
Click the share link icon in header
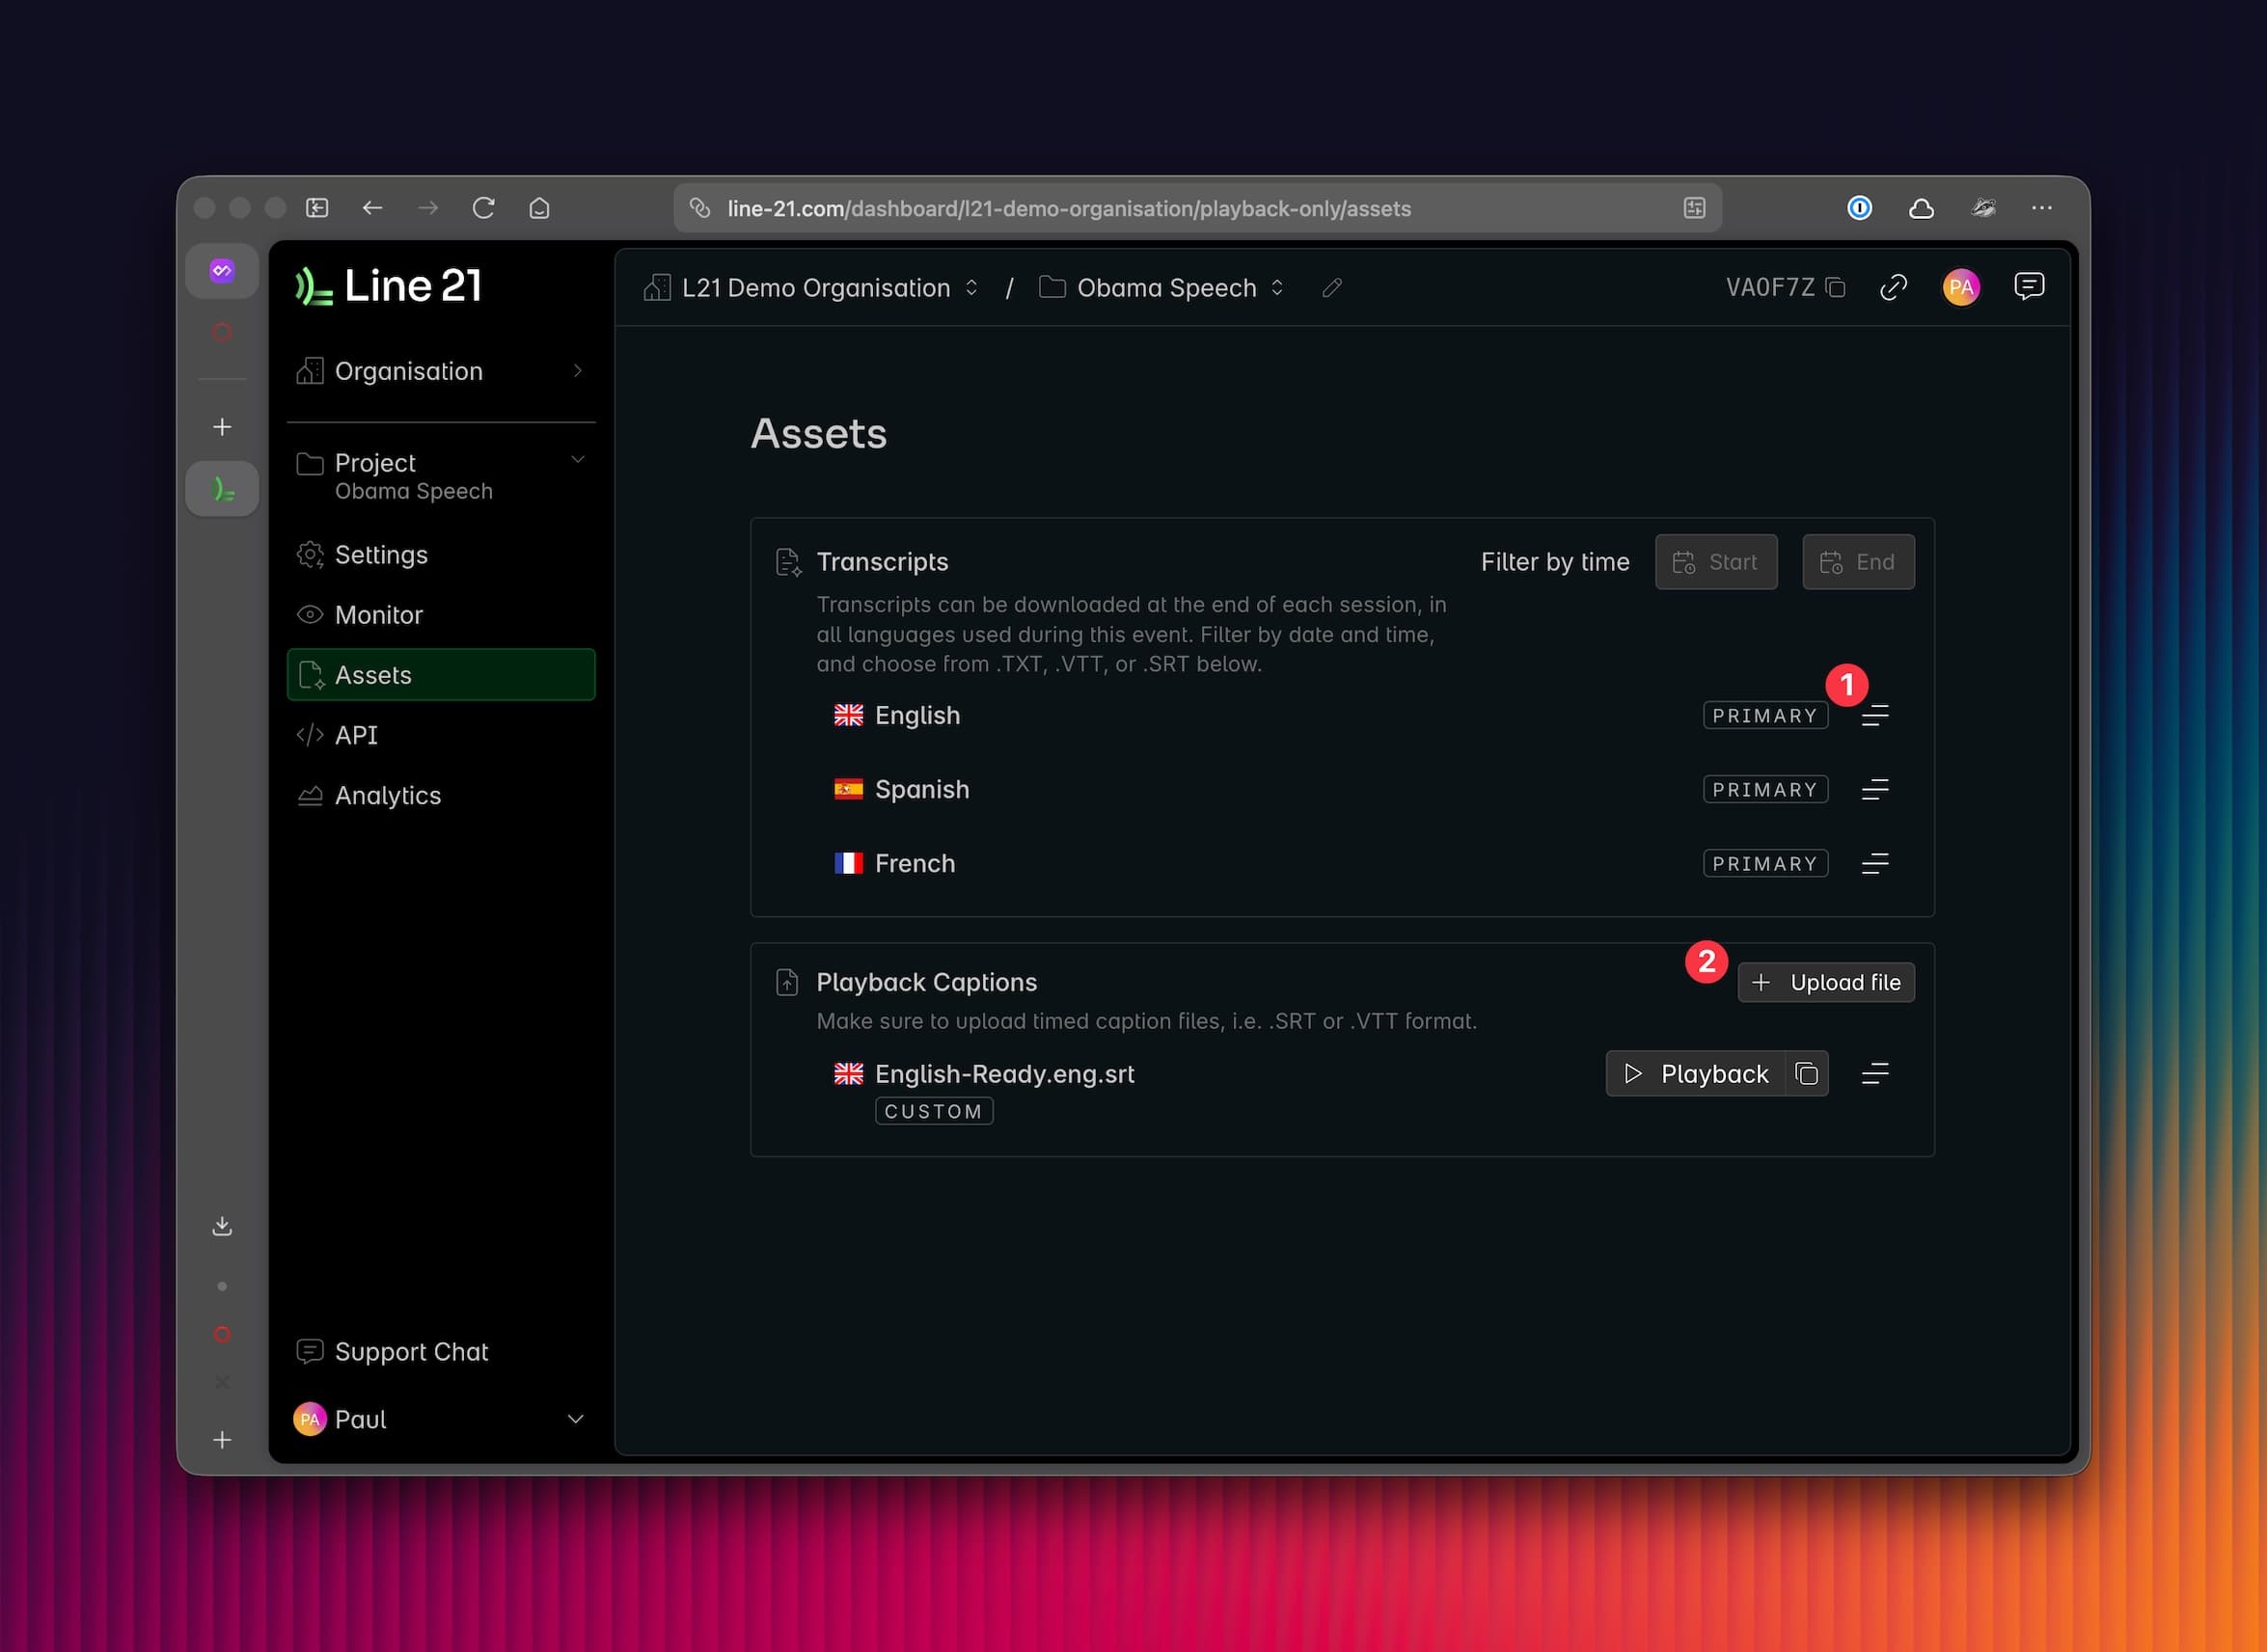click(x=1893, y=288)
